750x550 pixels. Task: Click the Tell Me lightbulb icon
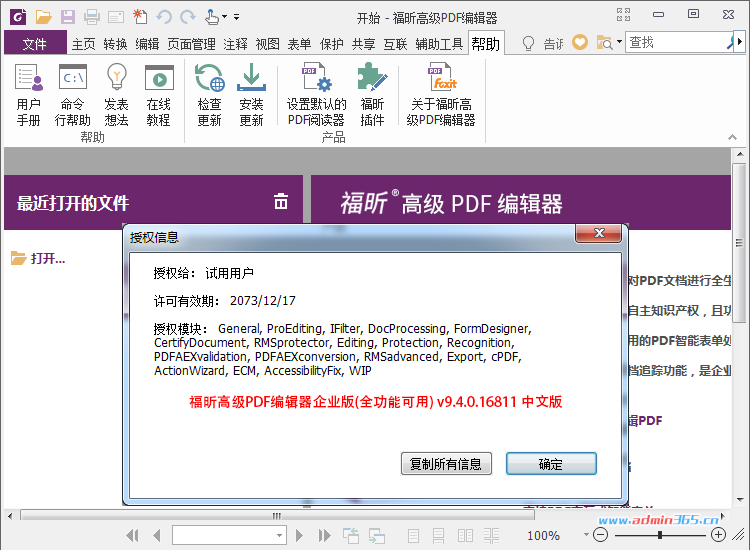click(528, 44)
